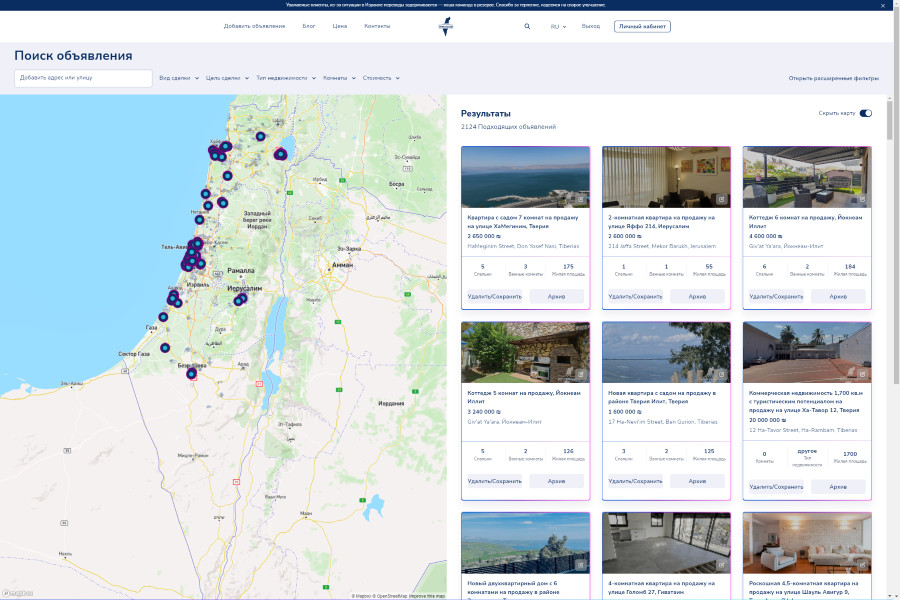Click edit icon on Tiberias sea-view apartment photo
900x600 pixels.
(580, 199)
